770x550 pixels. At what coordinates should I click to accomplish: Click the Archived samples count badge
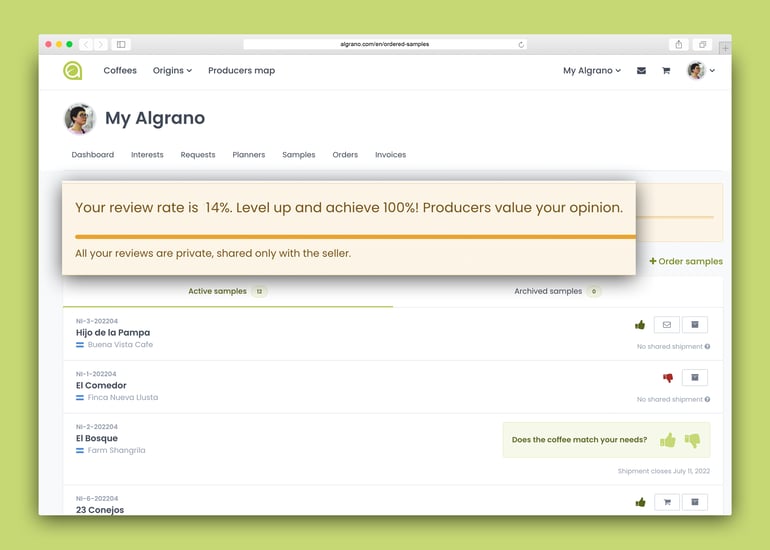(x=594, y=291)
